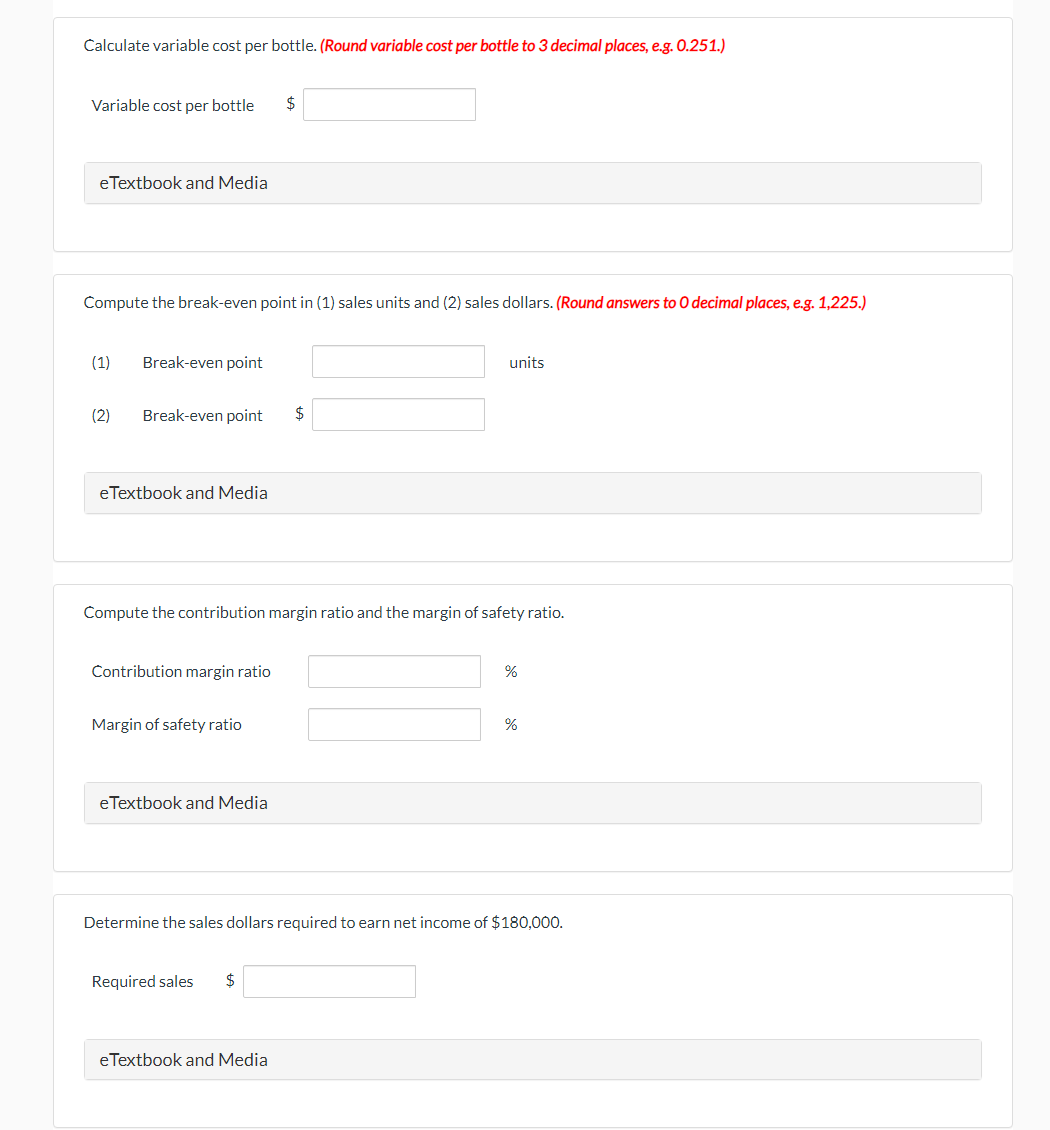Click the Break-even point units input box

coord(398,361)
